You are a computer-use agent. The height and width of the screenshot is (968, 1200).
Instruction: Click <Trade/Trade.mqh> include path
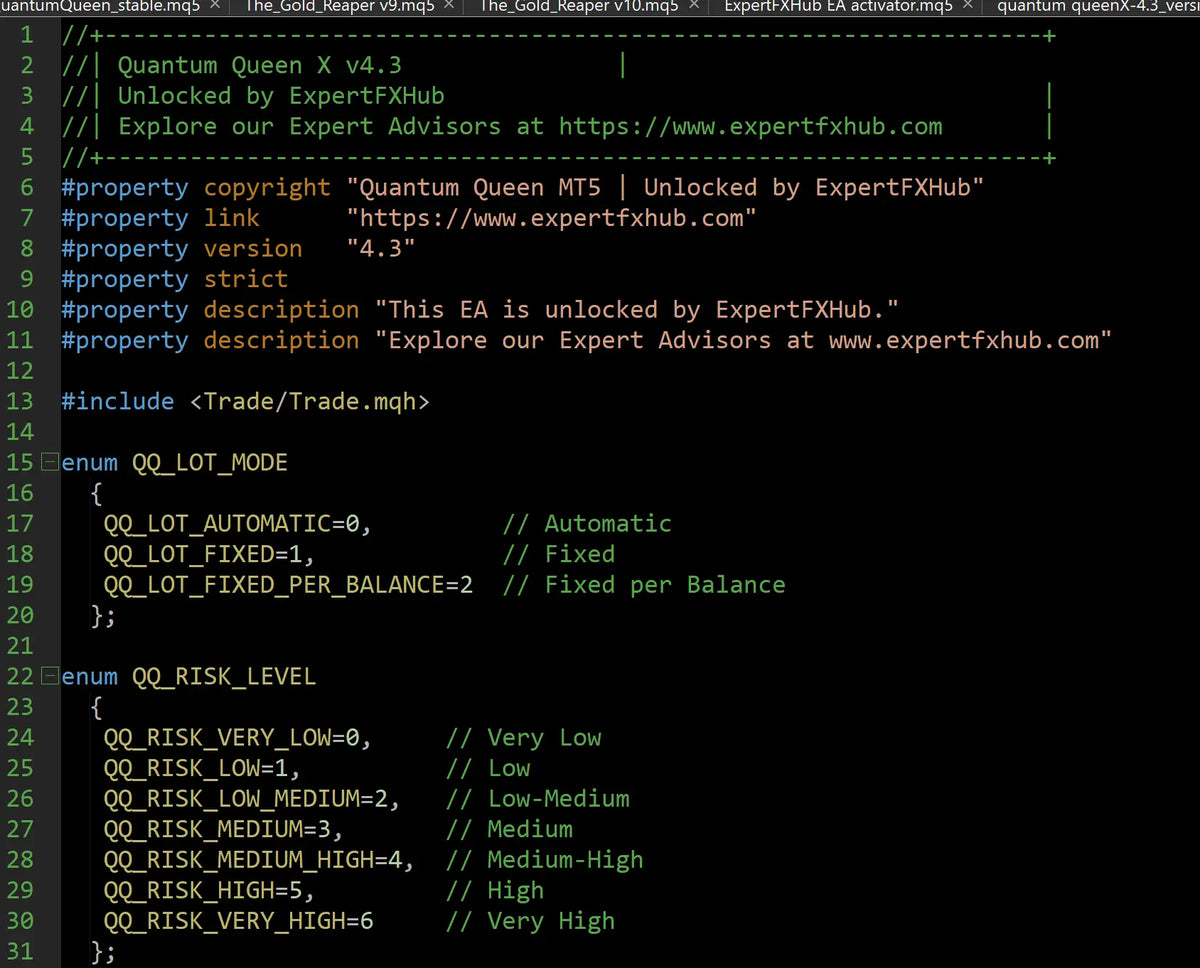310,402
